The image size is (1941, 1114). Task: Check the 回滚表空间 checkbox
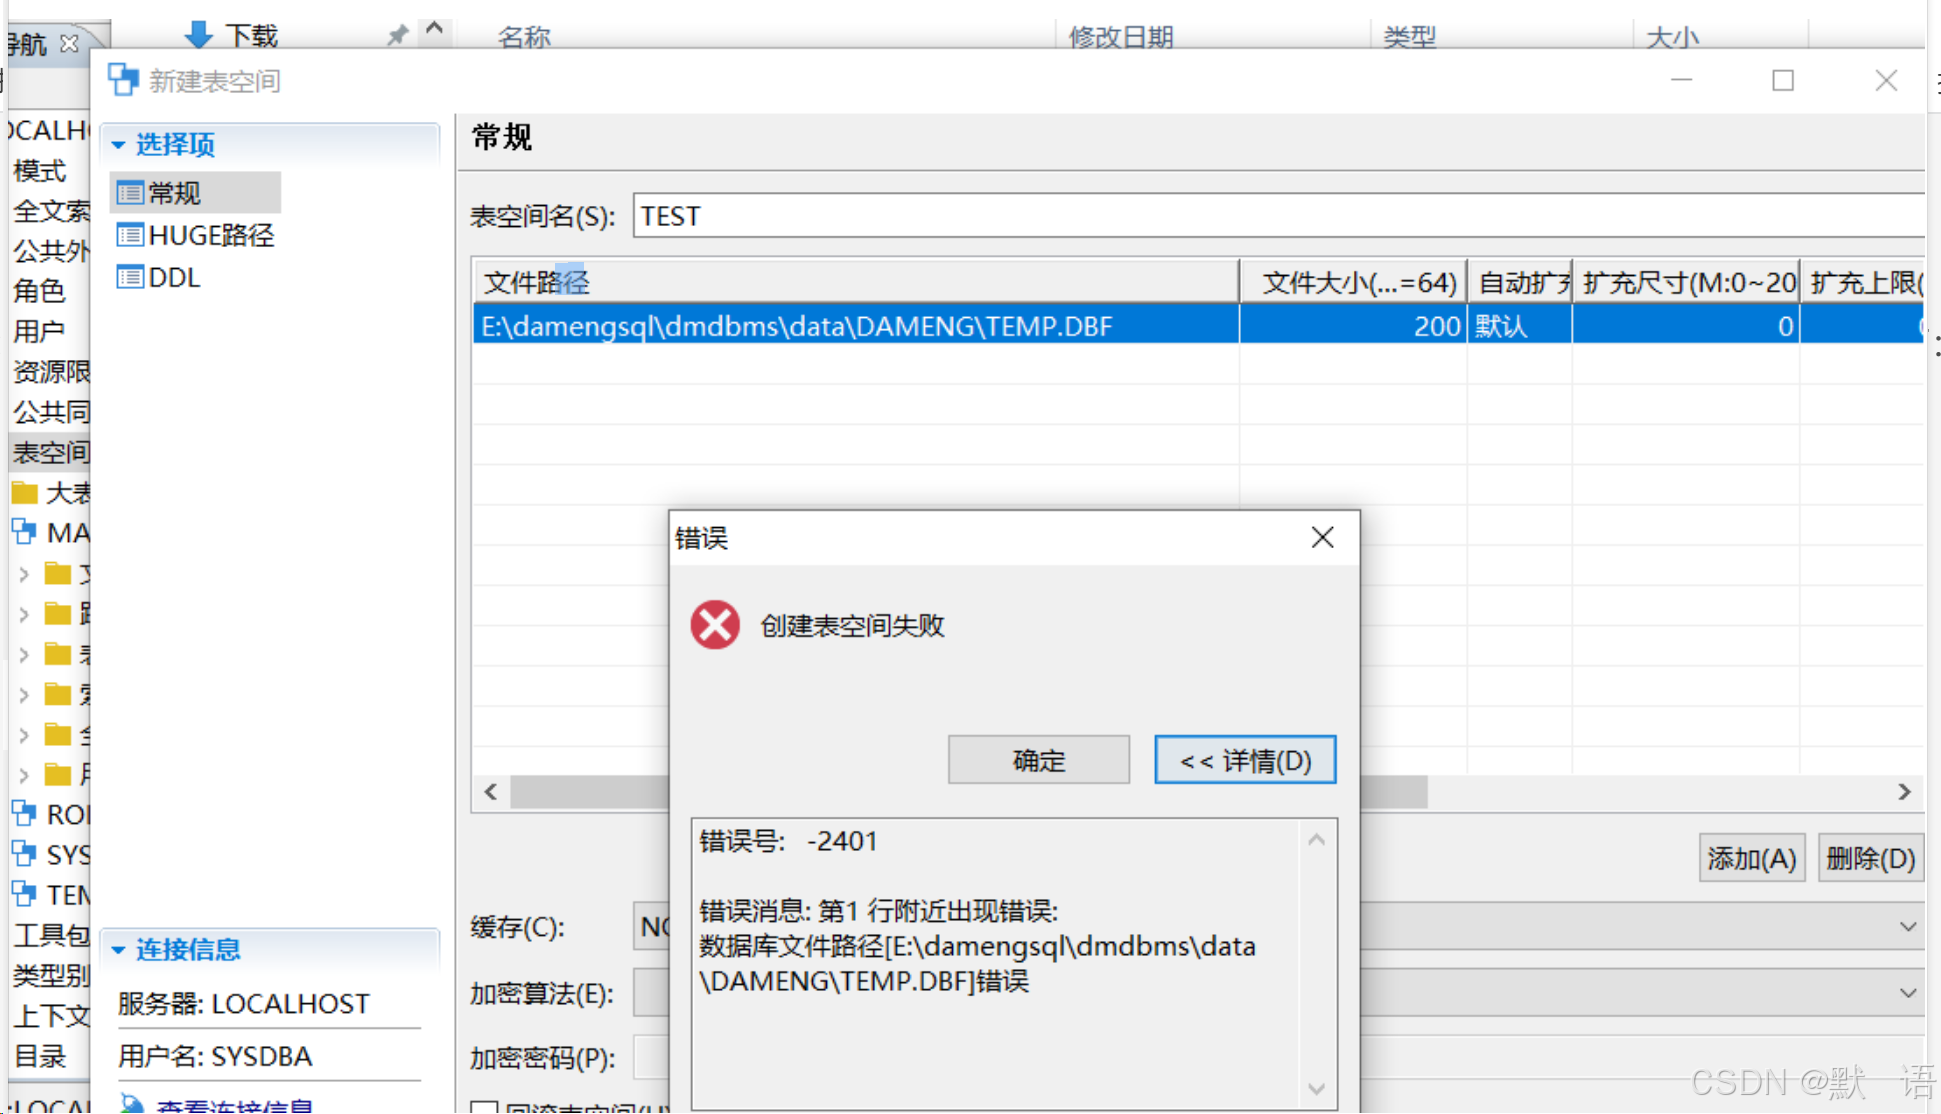[x=484, y=1108]
